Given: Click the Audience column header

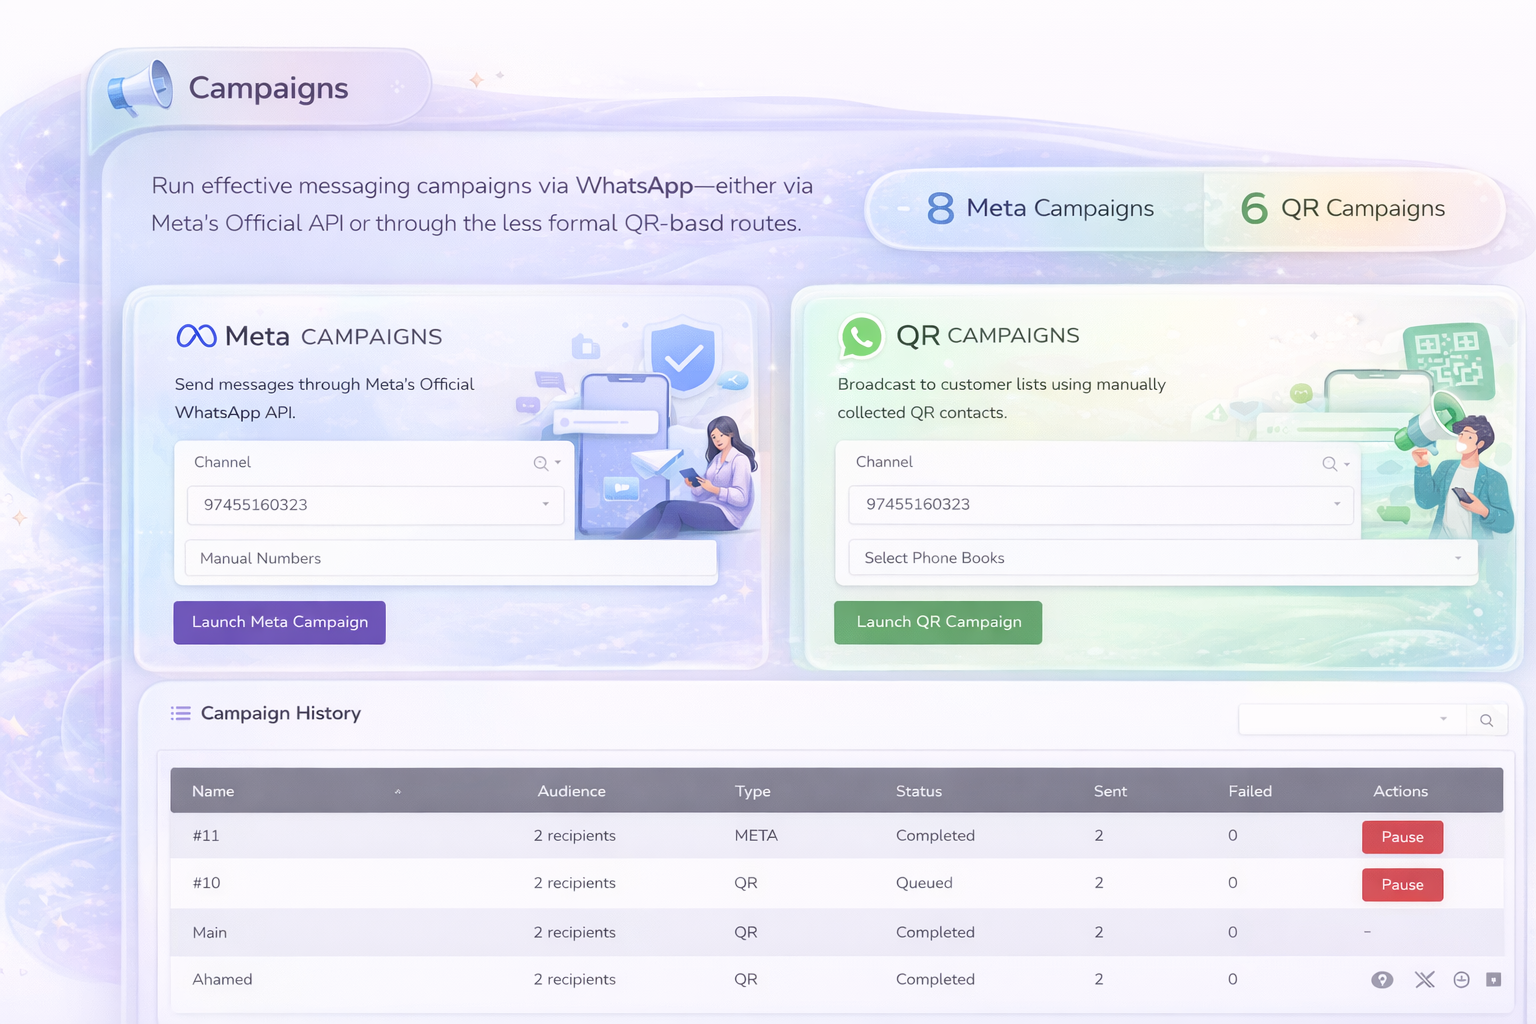Looking at the screenshot, I should tap(572, 791).
